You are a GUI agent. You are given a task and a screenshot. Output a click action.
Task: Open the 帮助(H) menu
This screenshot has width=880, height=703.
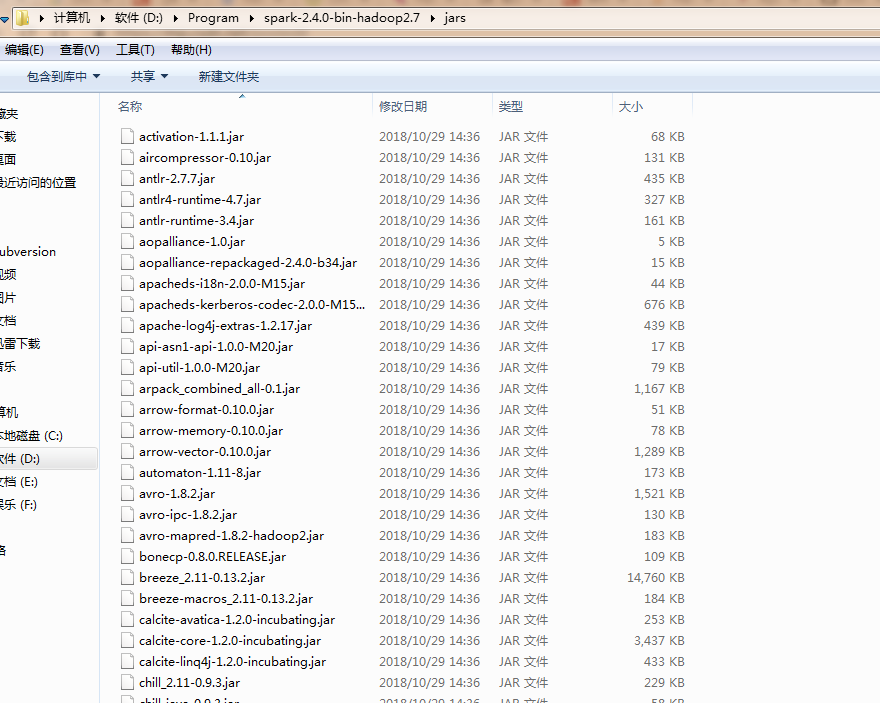click(191, 50)
